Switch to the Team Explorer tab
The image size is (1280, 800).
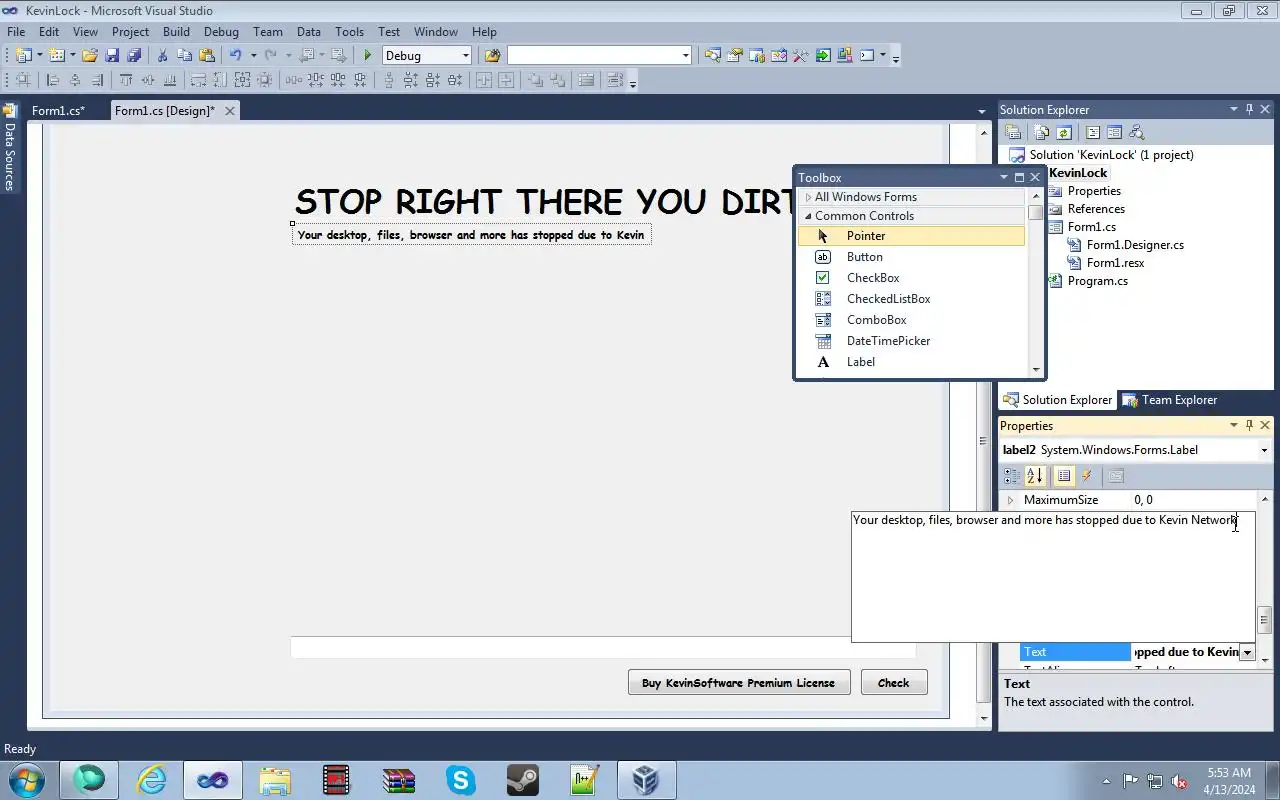(x=1169, y=400)
